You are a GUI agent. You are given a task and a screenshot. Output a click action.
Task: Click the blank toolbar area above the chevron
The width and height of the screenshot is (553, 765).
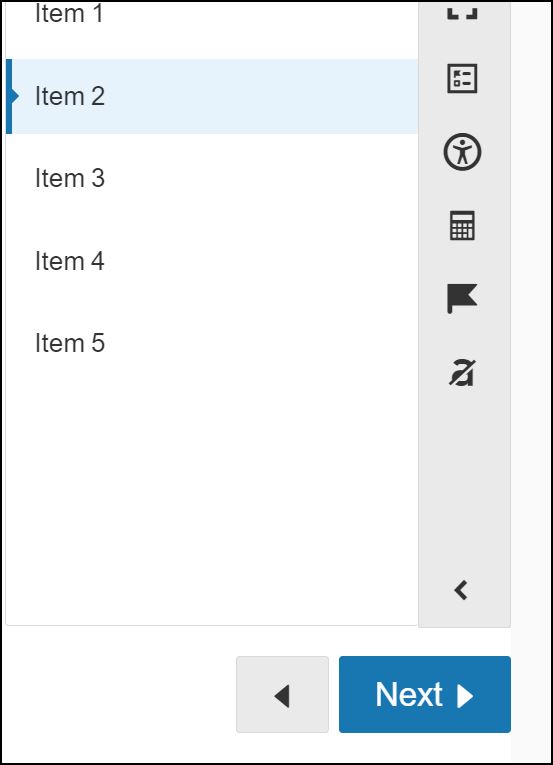pyautogui.click(x=464, y=478)
